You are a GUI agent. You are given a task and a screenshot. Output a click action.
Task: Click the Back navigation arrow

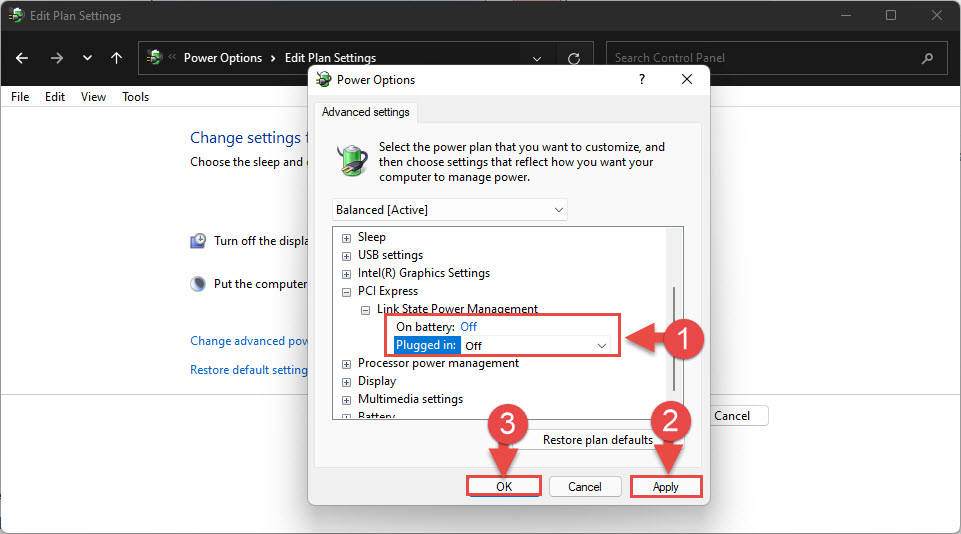[x=22, y=58]
